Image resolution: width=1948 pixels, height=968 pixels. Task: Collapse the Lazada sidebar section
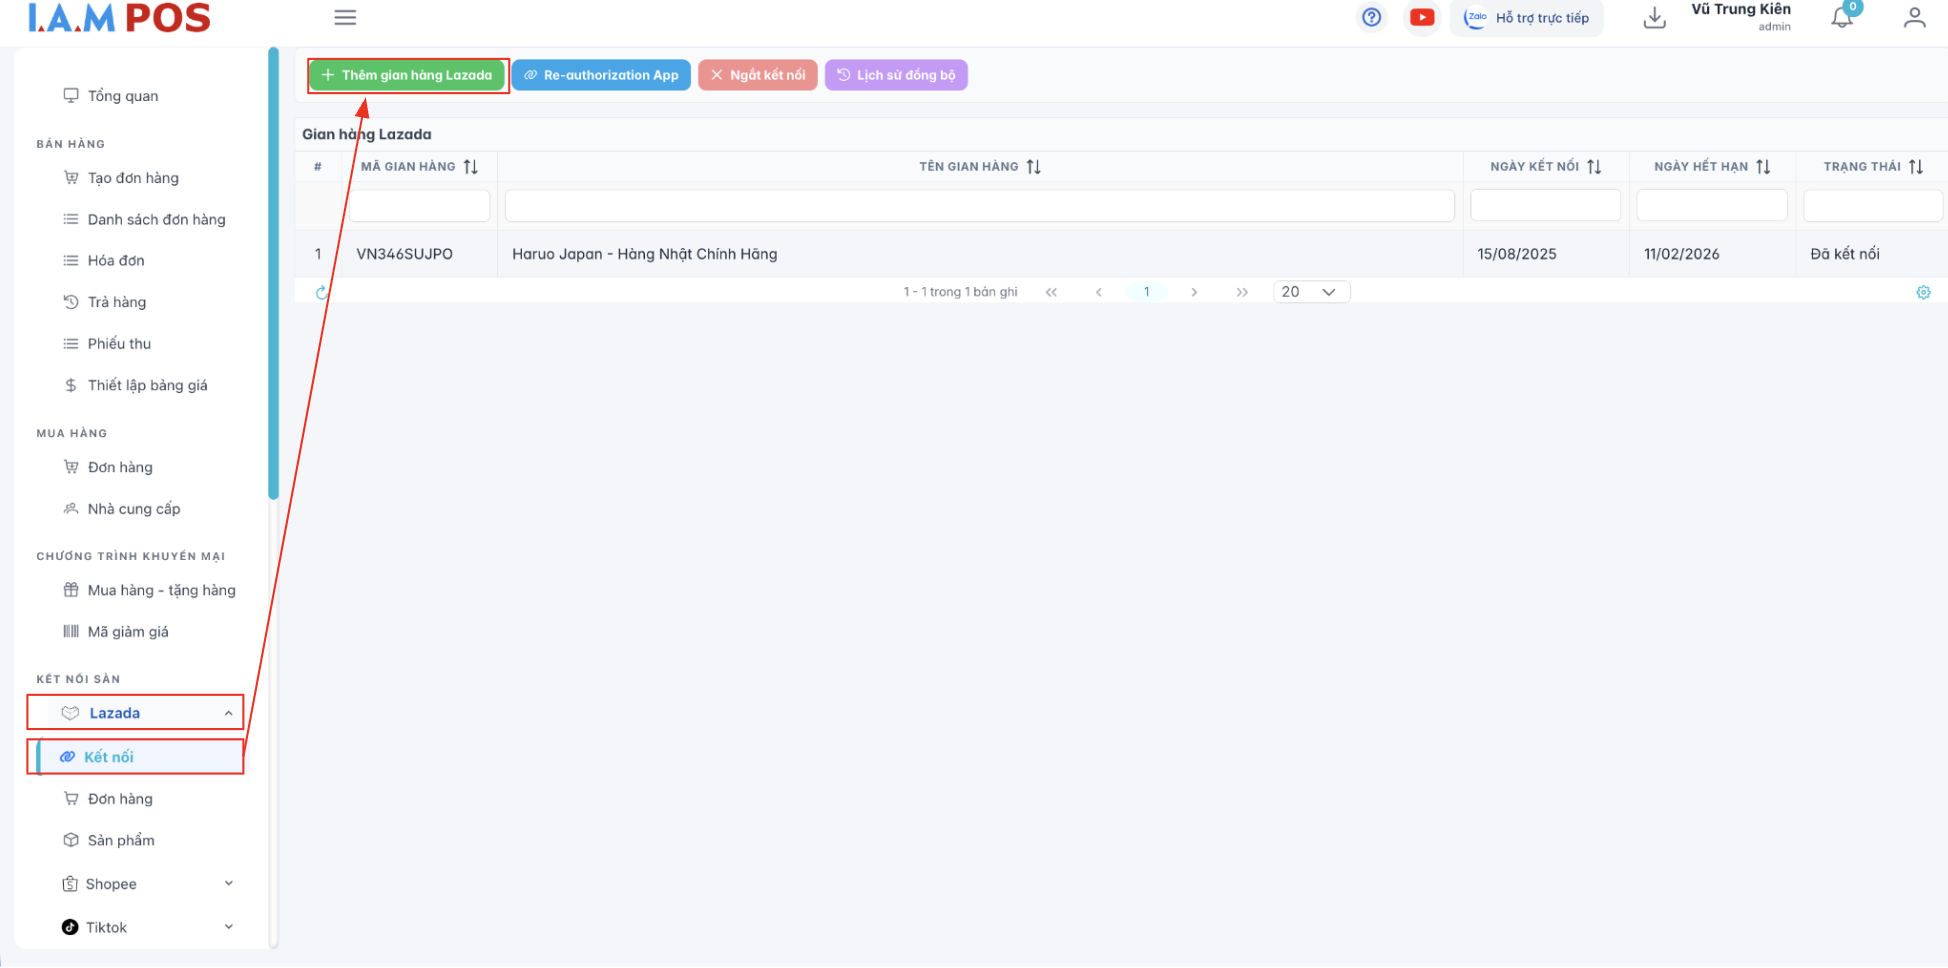point(228,713)
